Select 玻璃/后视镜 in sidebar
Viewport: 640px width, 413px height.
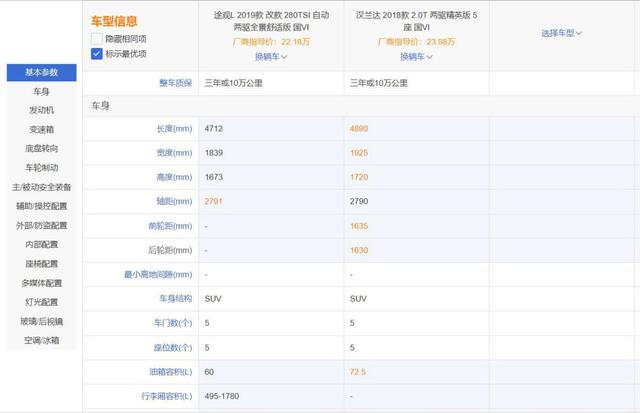[x=42, y=321]
